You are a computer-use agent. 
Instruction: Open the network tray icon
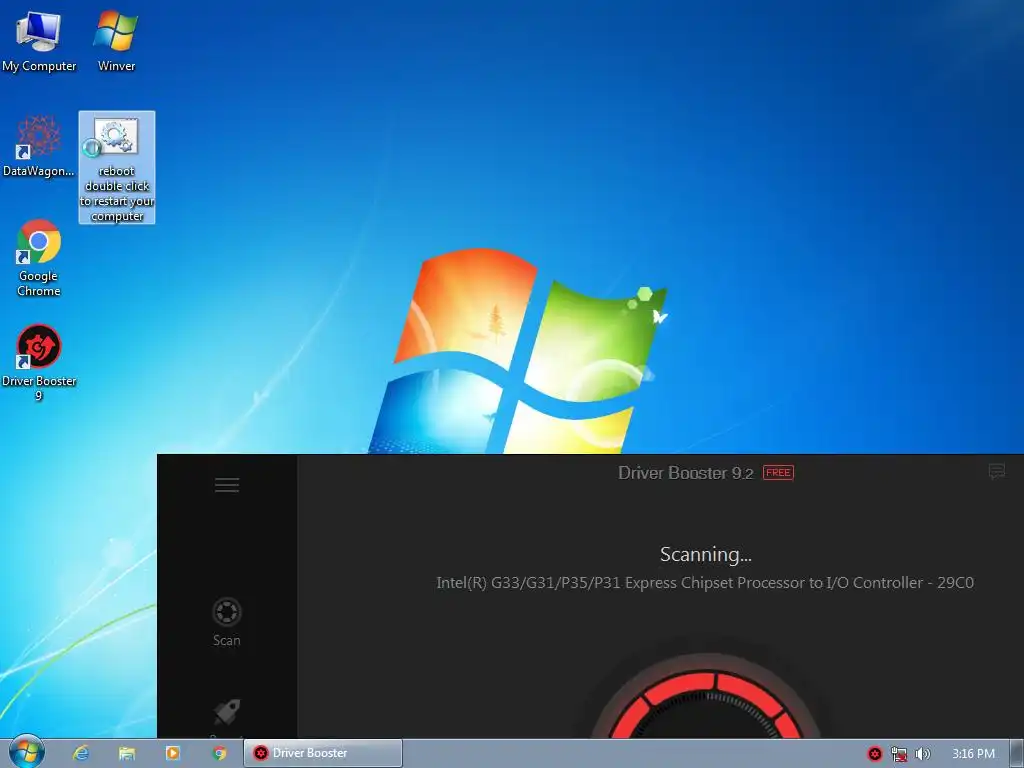pos(899,754)
